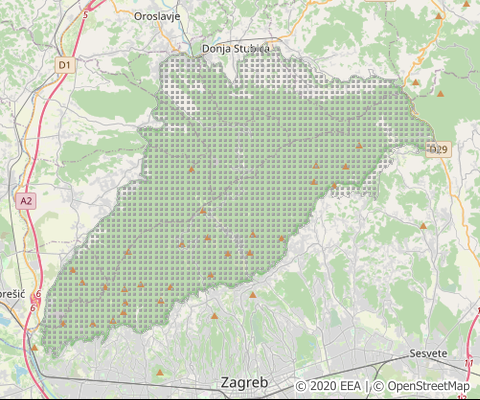Open the OpenStreetMap attribution link

[x=421, y=386]
